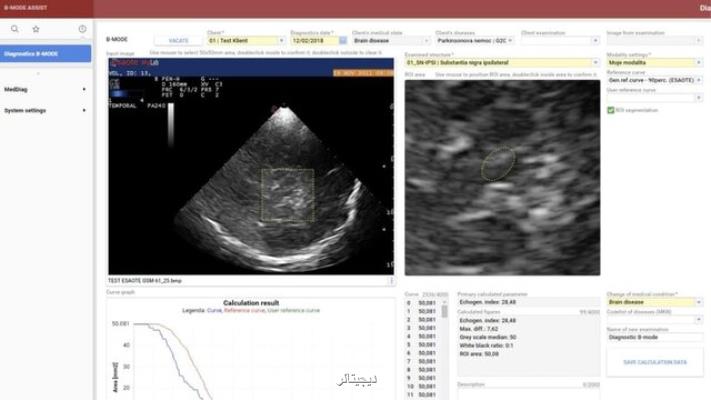Click the clock history icon in sidebar
Screen dimensions: 711x400
click(82, 29)
